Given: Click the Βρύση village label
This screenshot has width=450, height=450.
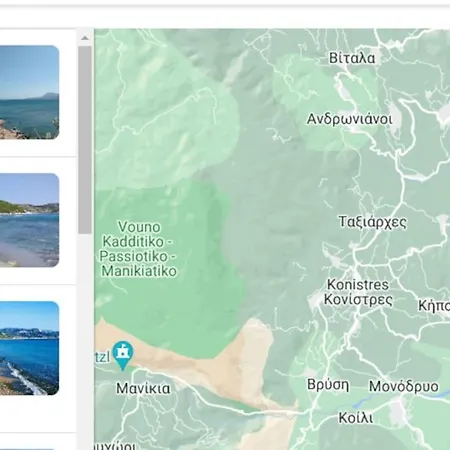Looking at the screenshot, I should click(328, 385).
